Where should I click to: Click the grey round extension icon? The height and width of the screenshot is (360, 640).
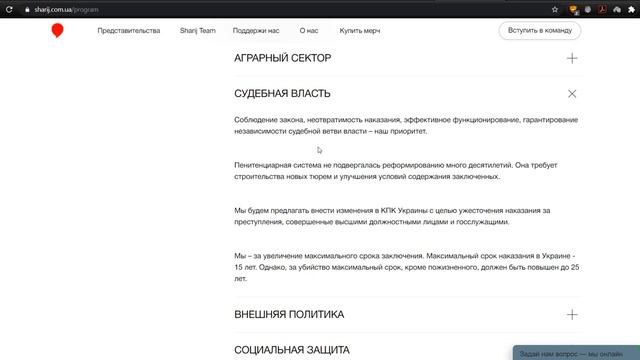(x=588, y=9)
